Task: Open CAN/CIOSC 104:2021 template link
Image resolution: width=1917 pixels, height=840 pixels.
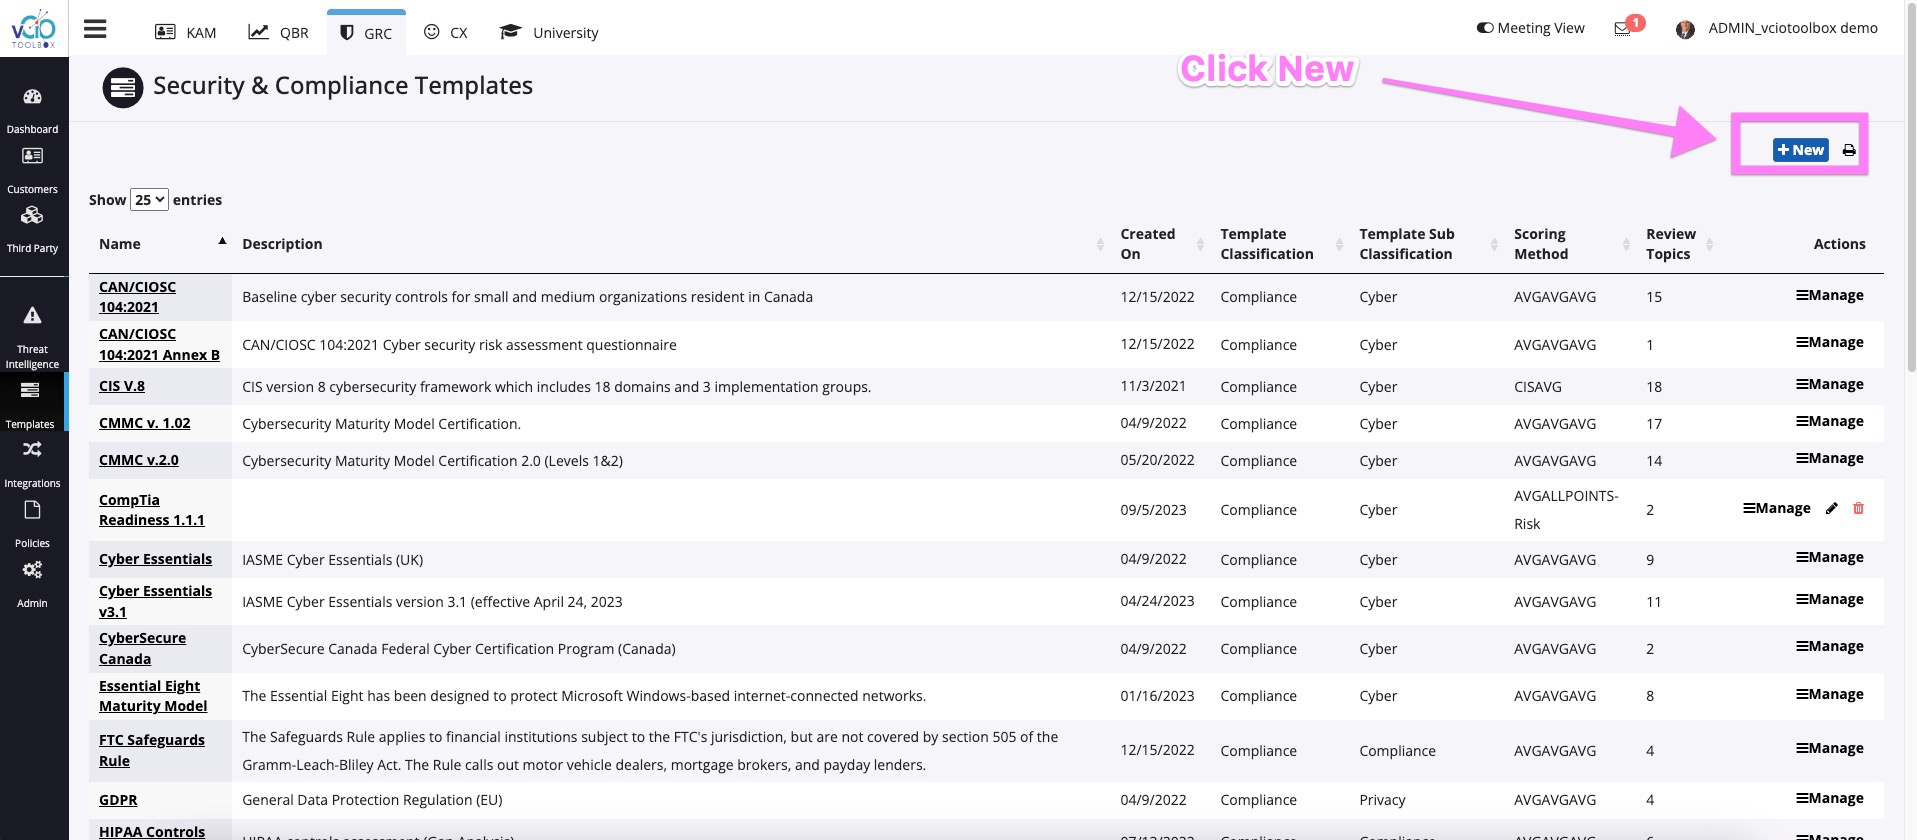Action: tap(137, 297)
